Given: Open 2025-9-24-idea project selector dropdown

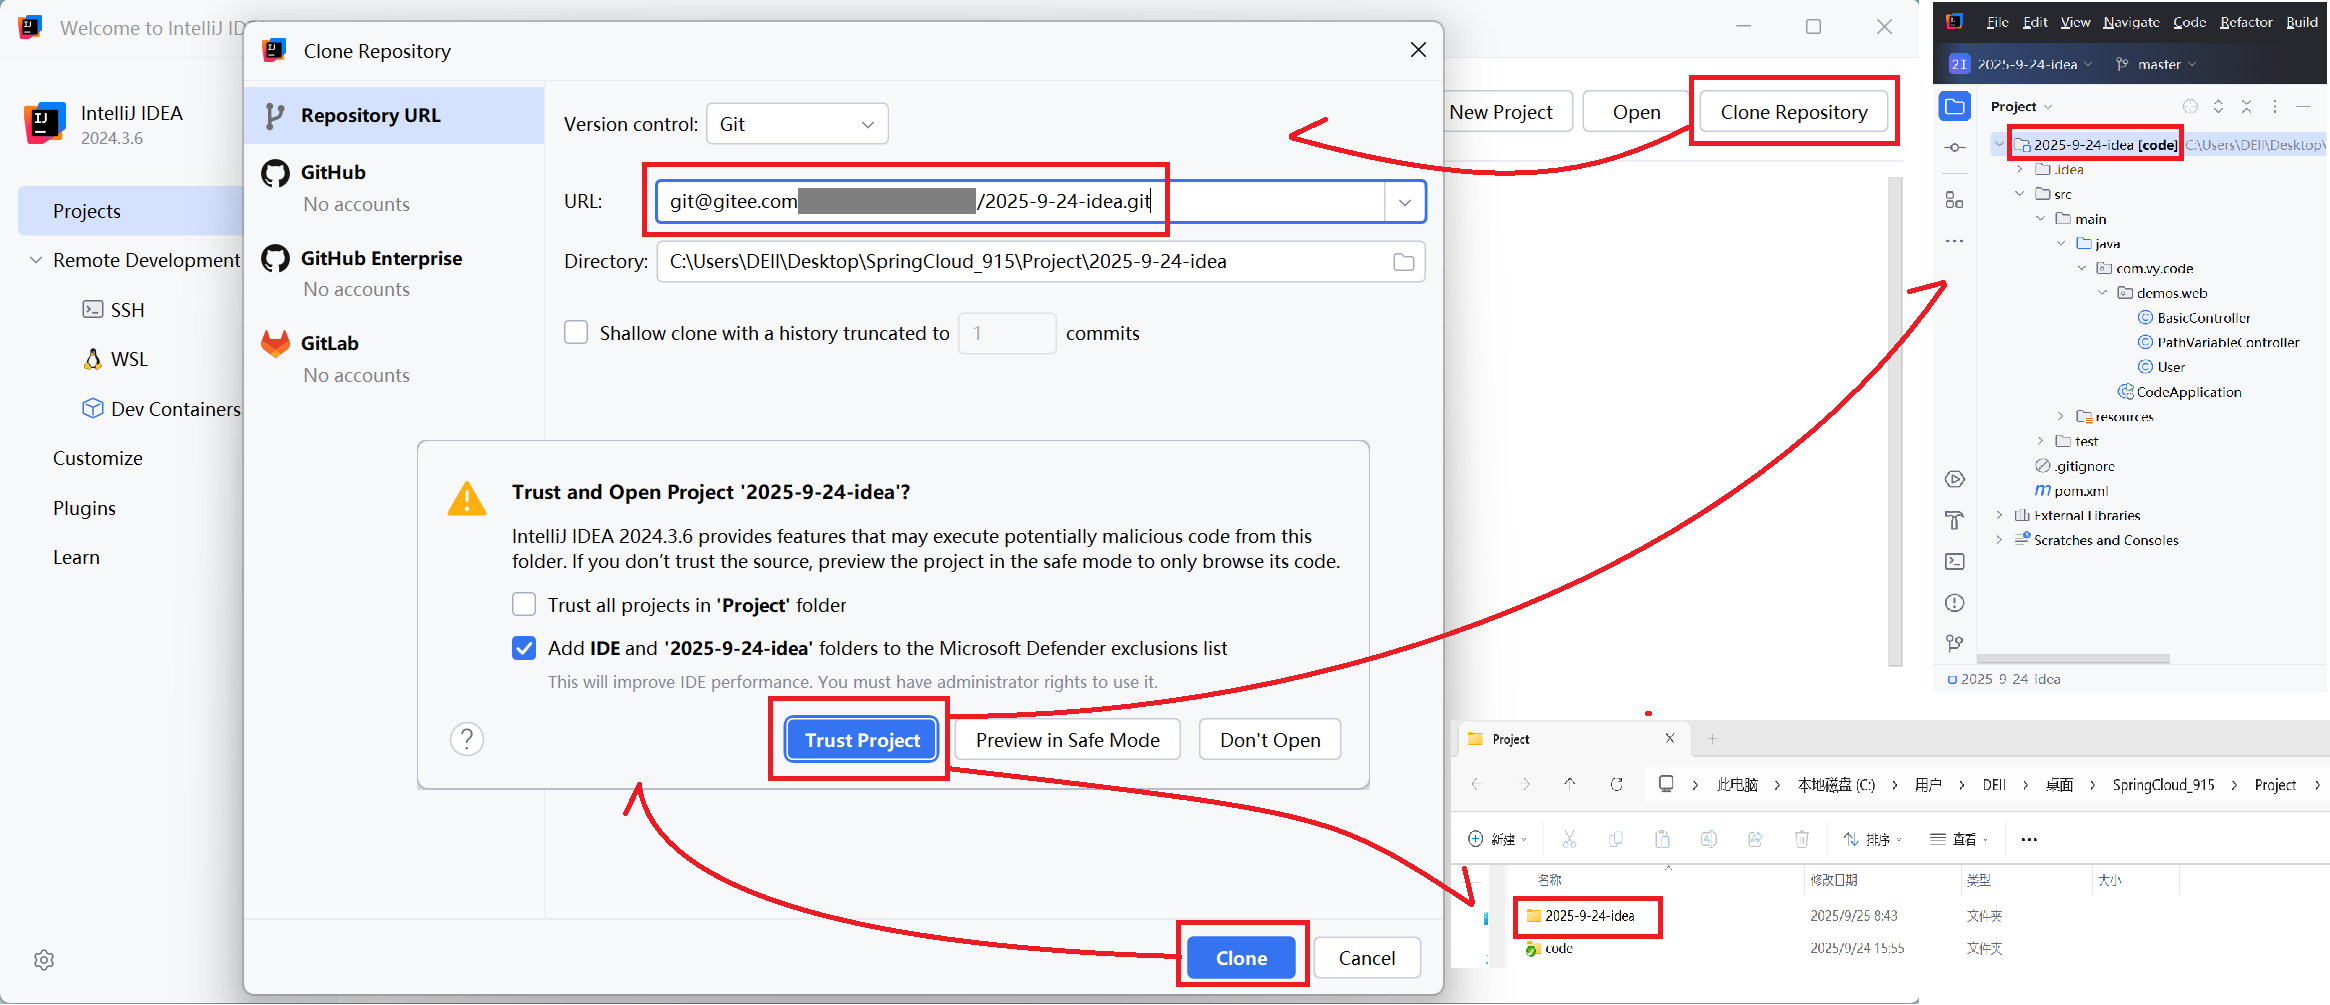Looking at the screenshot, I should tap(2021, 64).
